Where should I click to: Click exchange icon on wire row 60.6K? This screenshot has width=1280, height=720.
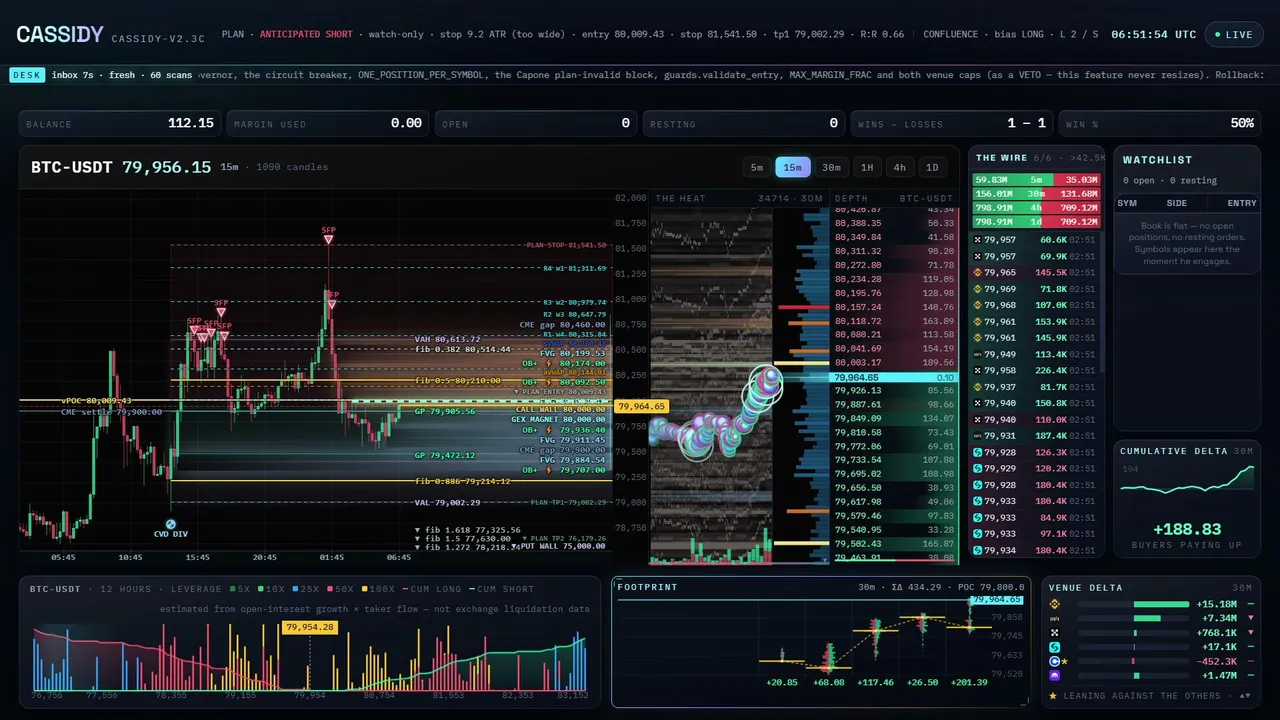(978, 239)
